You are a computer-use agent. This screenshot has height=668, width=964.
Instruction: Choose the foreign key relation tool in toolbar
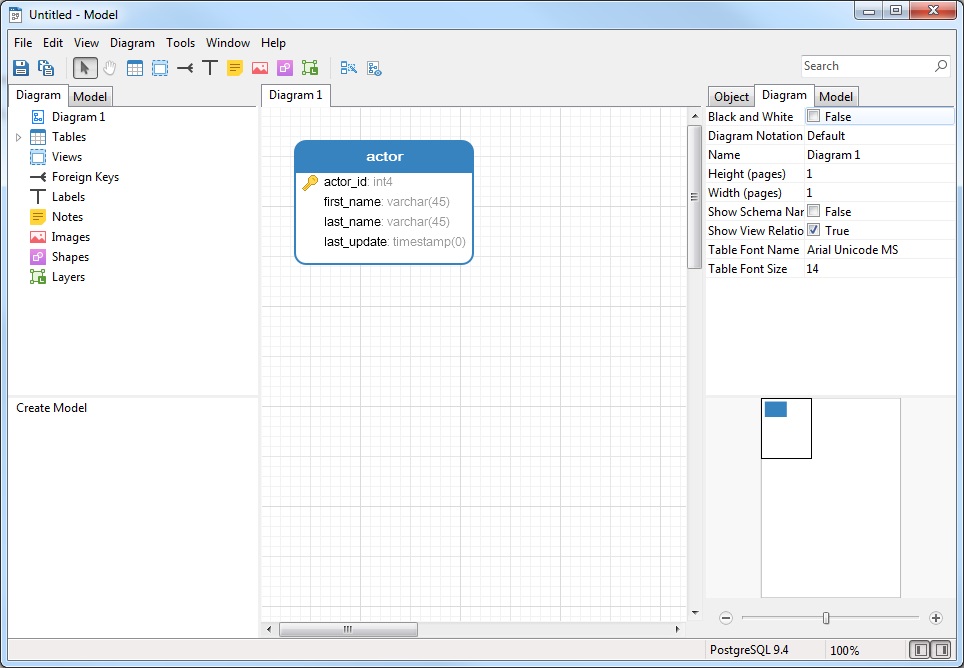[185, 68]
